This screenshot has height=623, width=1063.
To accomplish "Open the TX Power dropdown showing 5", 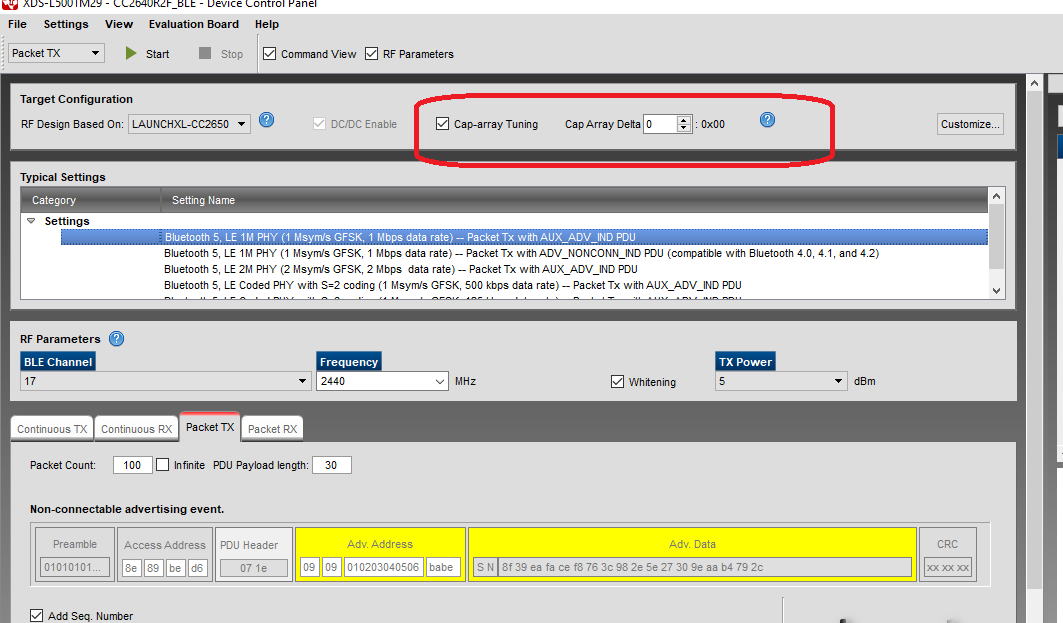I will (781, 381).
